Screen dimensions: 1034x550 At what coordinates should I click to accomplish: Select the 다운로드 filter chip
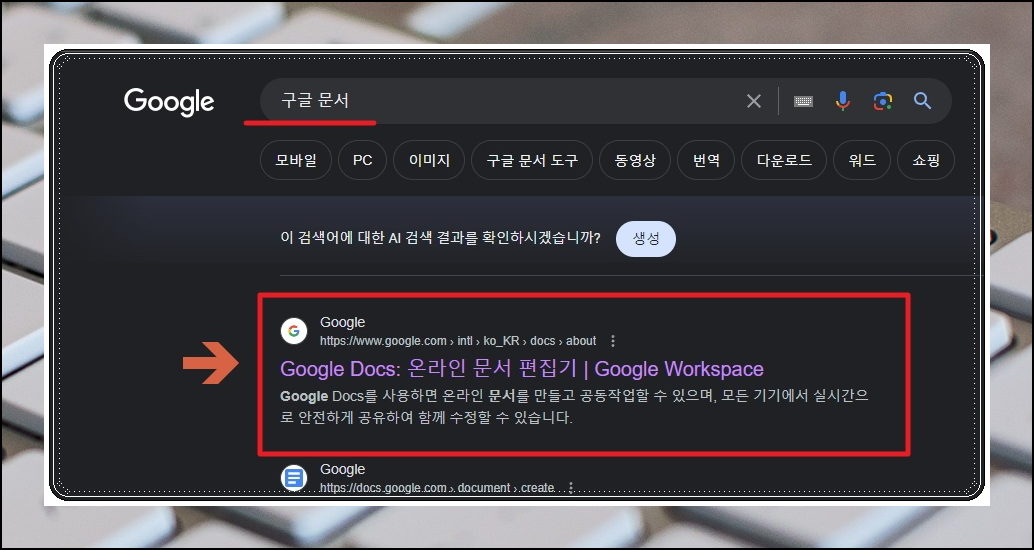[784, 160]
